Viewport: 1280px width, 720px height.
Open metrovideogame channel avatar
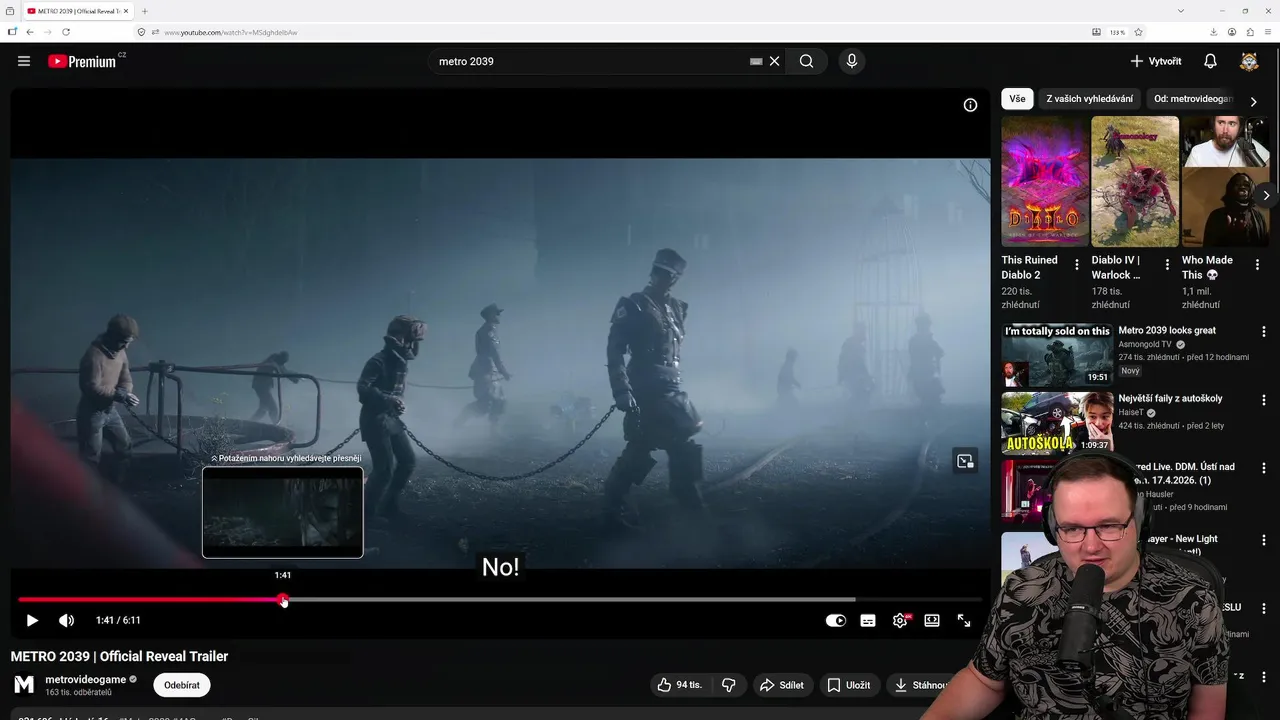(x=24, y=685)
